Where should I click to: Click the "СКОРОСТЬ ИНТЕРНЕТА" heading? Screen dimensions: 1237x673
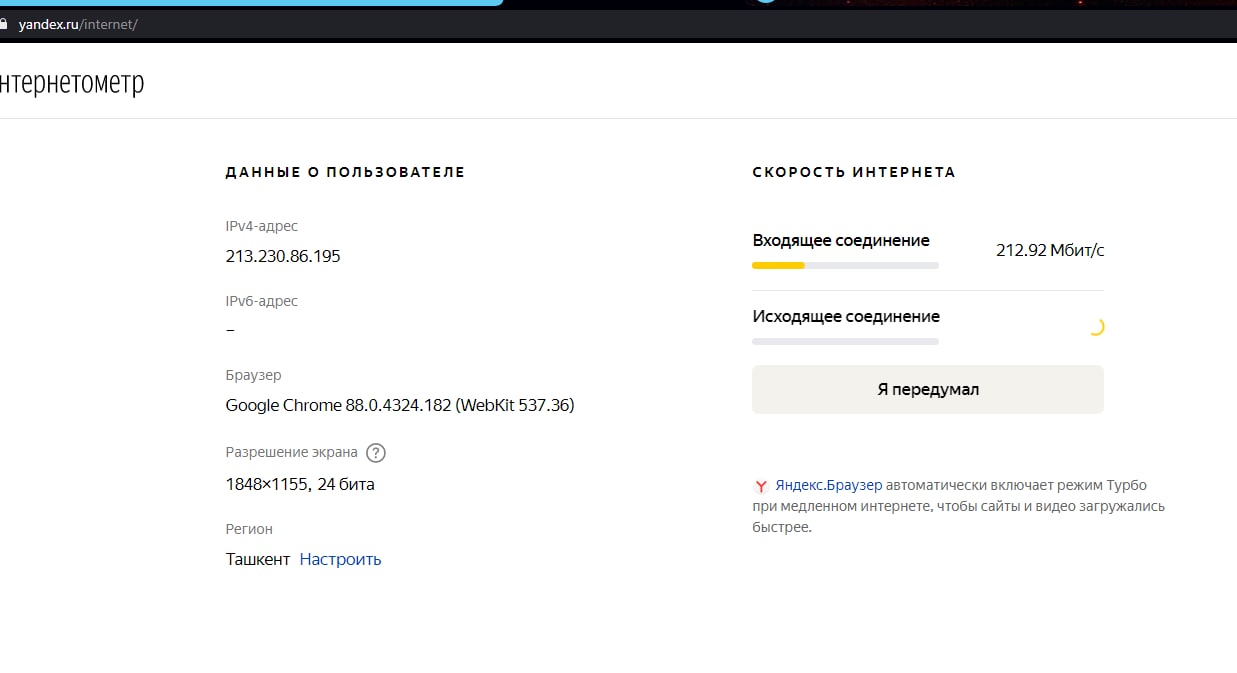point(854,172)
